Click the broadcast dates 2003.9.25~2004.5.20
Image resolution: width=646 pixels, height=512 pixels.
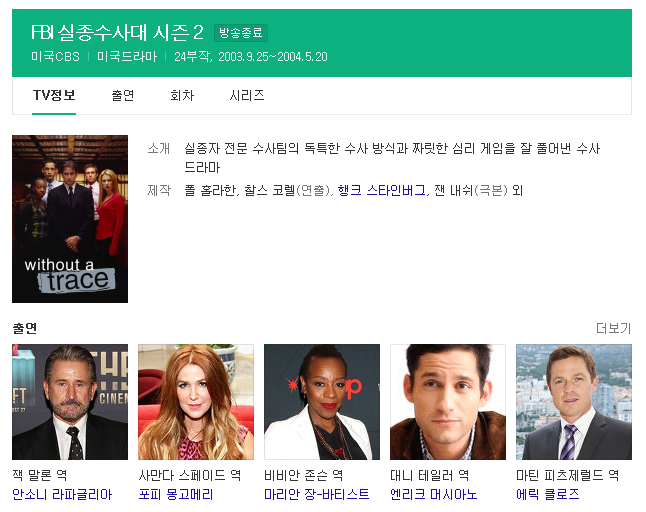pos(273,57)
